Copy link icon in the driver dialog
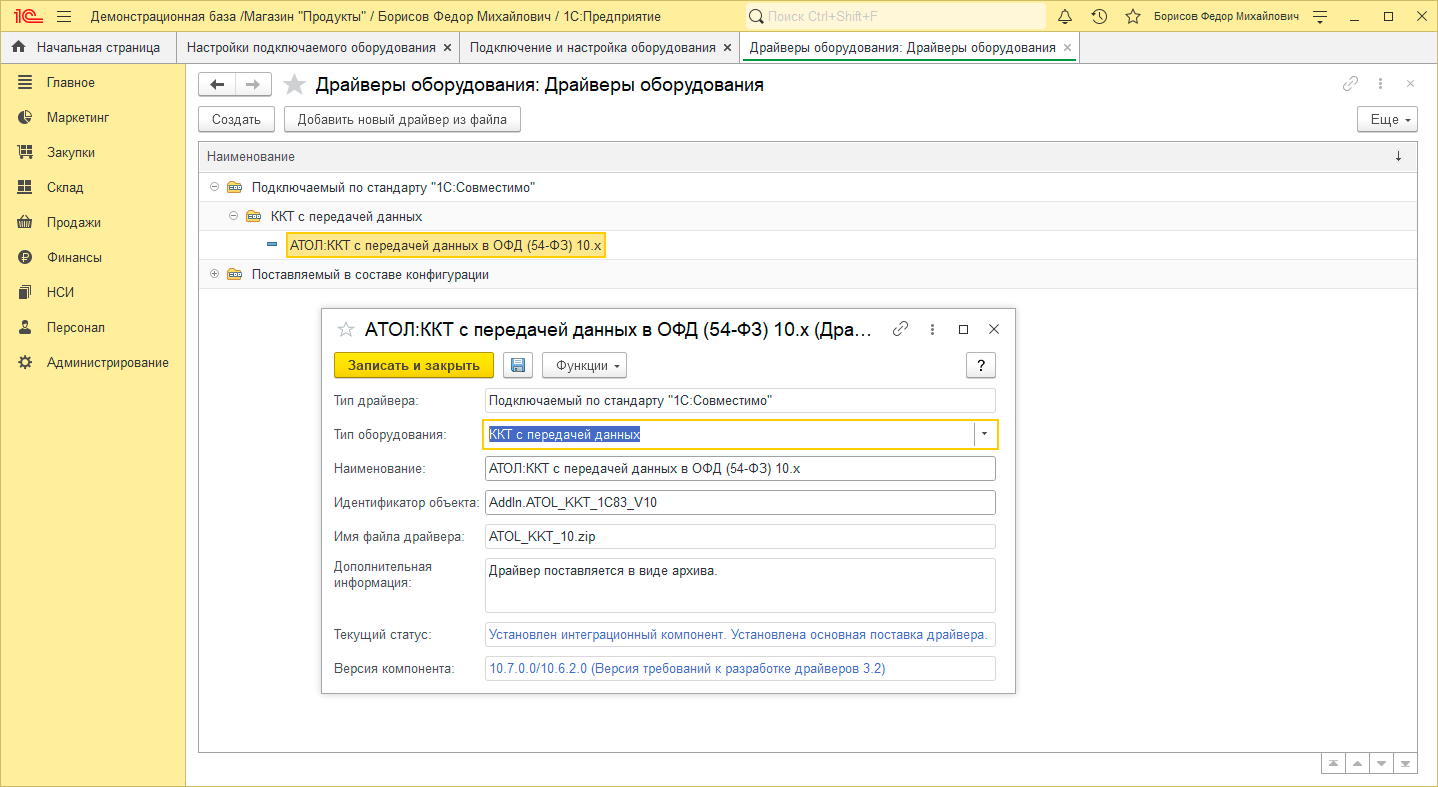This screenshot has width=1438, height=787. tap(900, 329)
